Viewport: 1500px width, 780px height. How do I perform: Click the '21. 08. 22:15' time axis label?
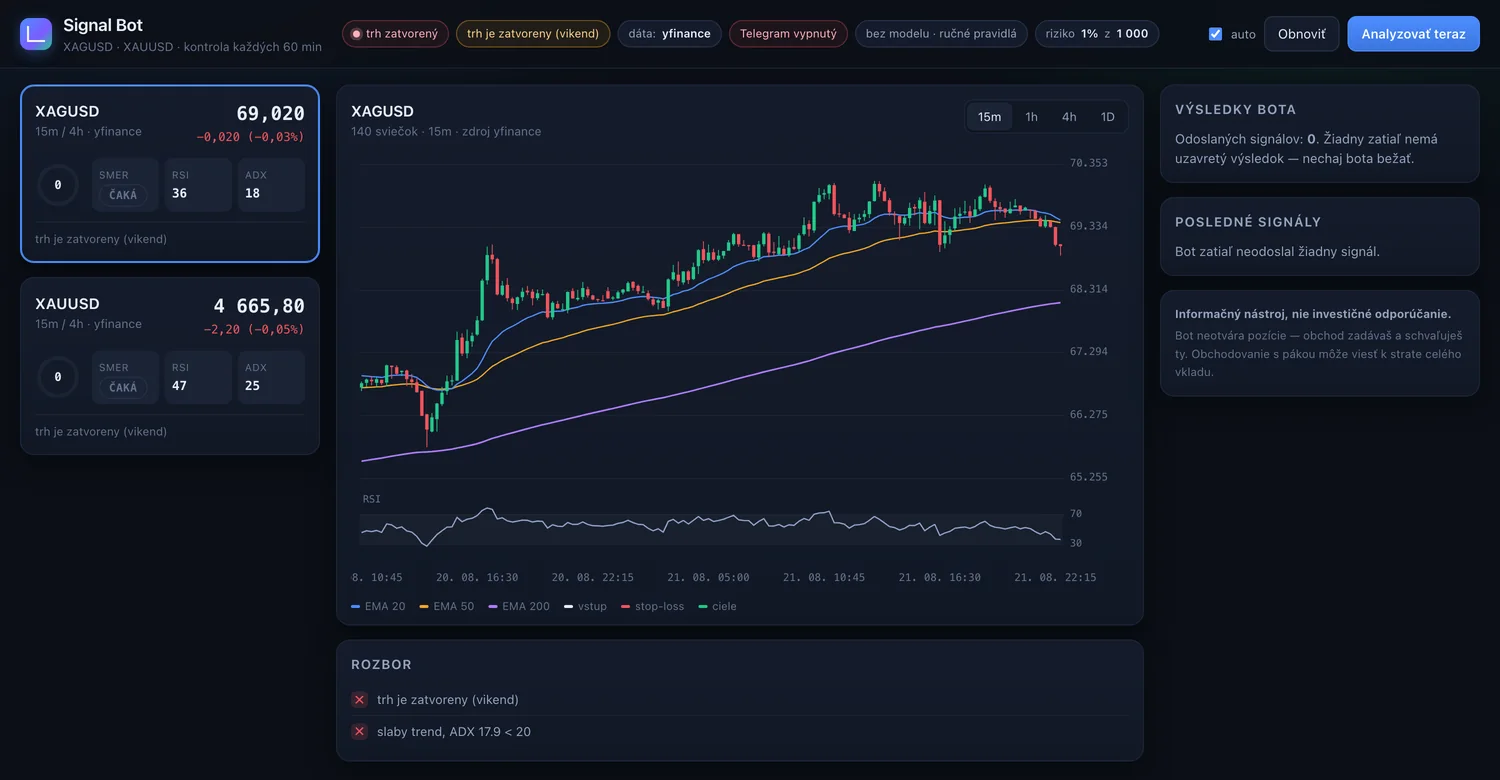point(1055,578)
